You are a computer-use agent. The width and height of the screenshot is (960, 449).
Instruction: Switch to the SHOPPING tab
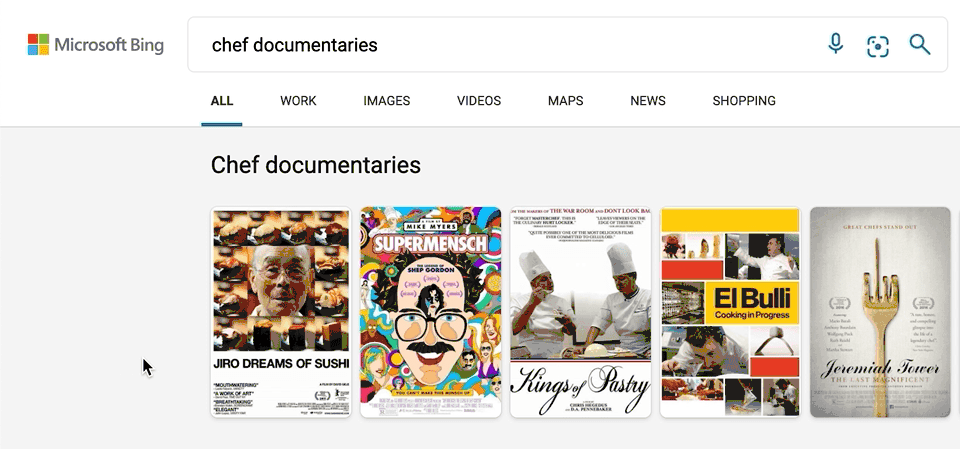(x=744, y=101)
